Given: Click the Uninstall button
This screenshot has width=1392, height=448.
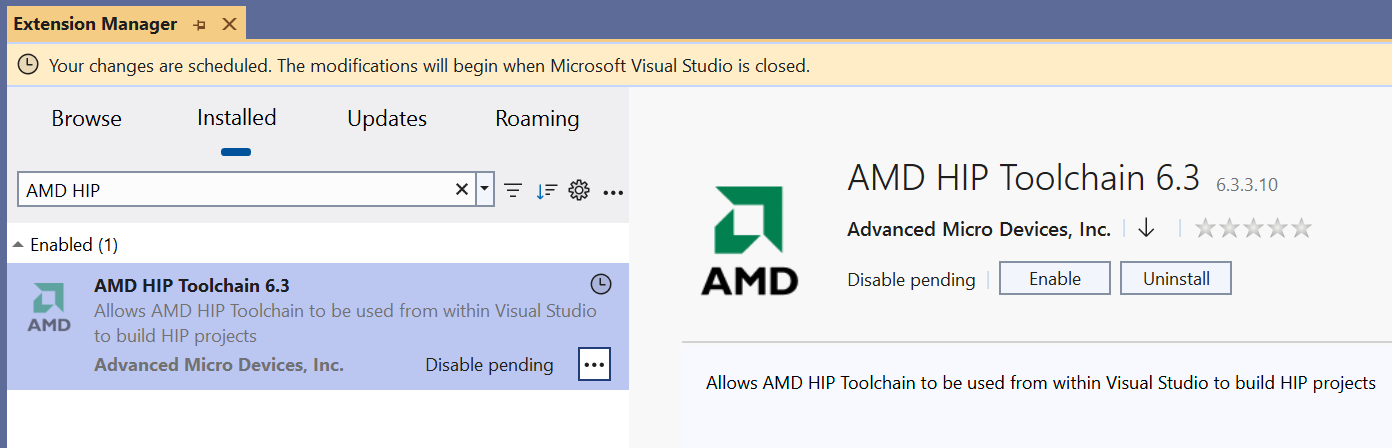Looking at the screenshot, I should 1175,279.
